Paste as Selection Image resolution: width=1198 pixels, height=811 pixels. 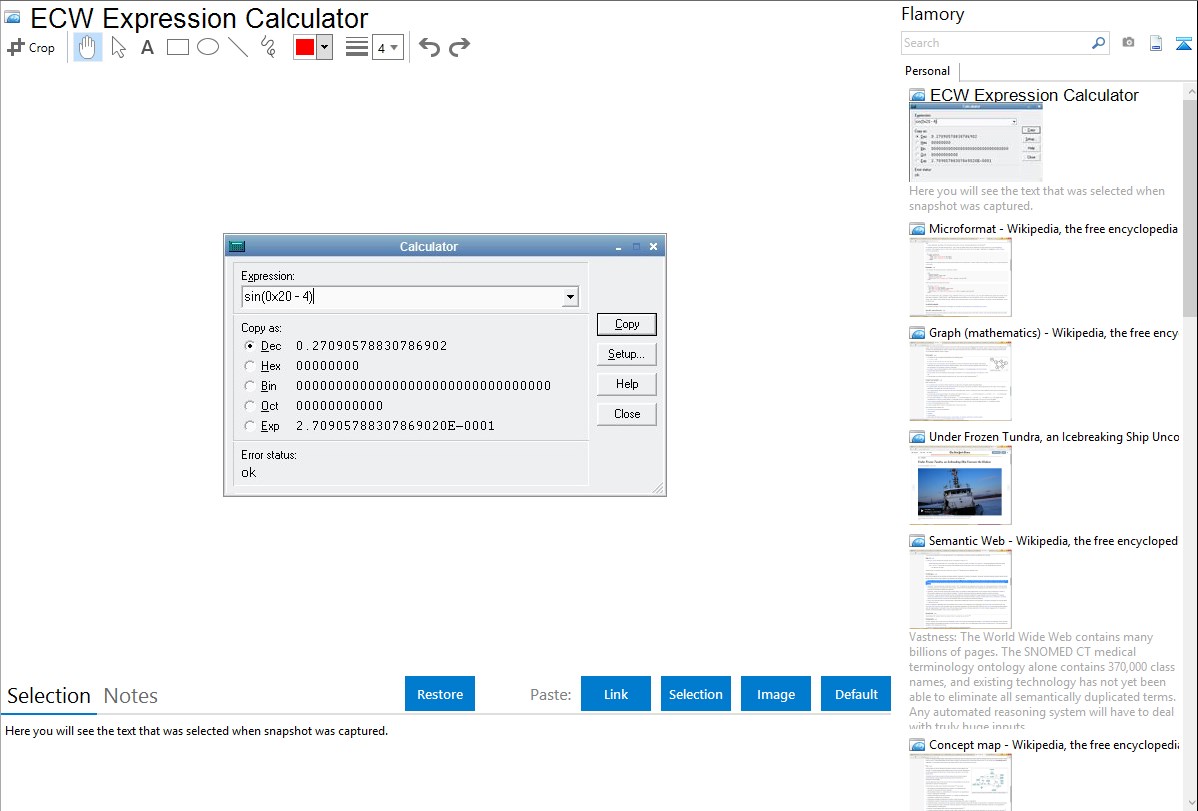pyautogui.click(x=695, y=694)
